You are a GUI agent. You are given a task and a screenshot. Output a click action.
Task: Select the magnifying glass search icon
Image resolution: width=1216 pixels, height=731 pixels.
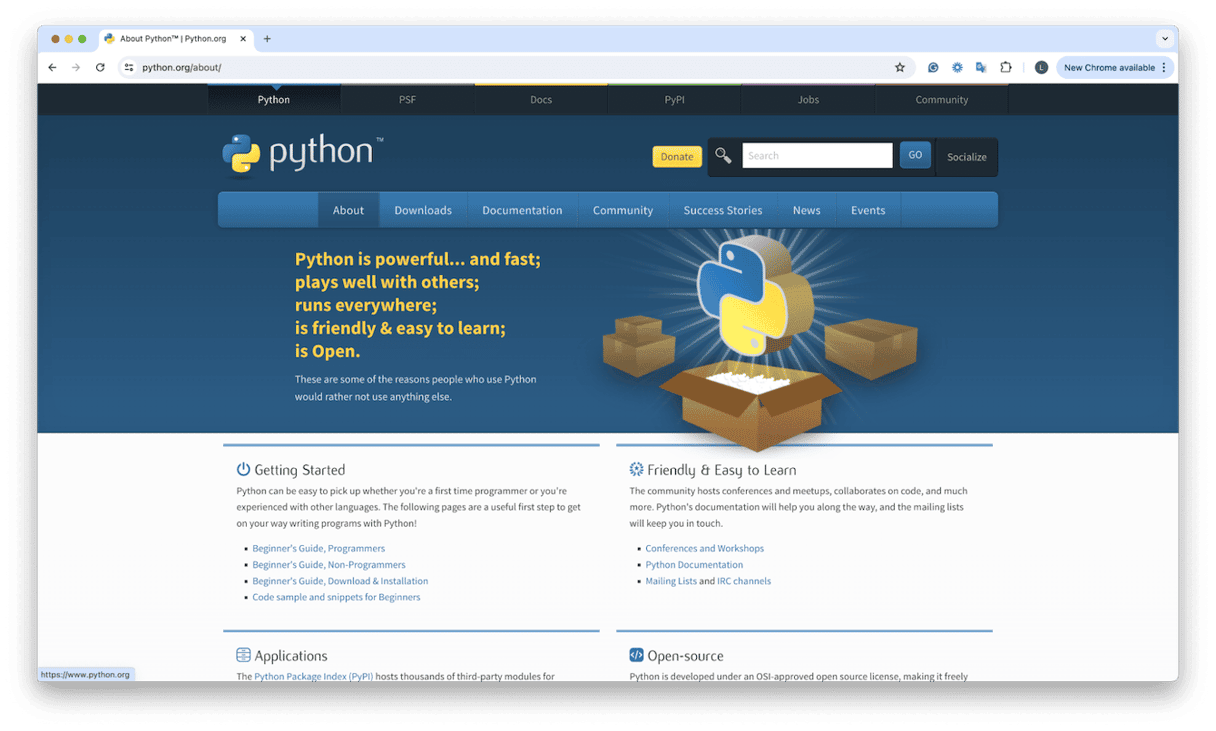723,156
